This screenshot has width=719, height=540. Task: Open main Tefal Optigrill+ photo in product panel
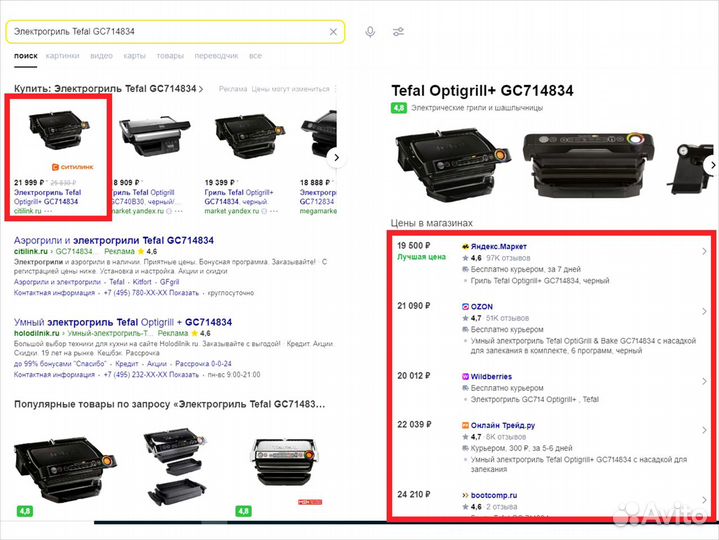click(x=452, y=163)
